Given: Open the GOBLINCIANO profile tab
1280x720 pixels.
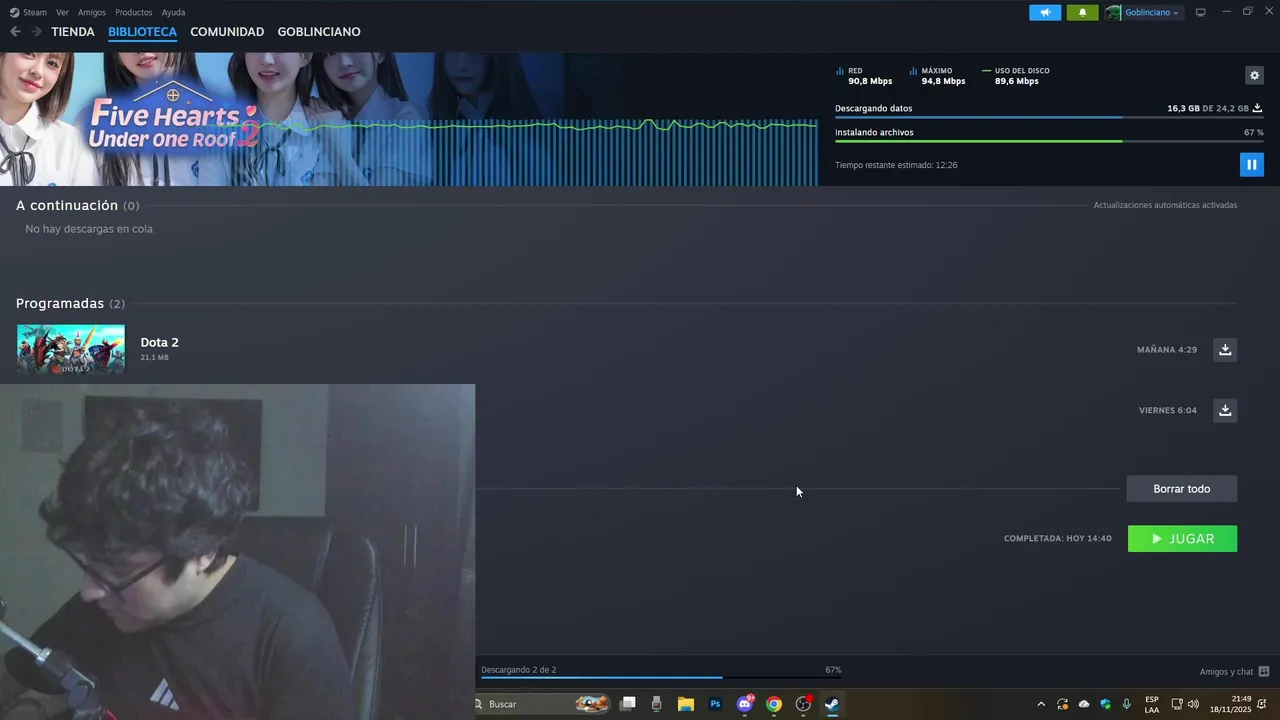Looking at the screenshot, I should (x=319, y=32).
